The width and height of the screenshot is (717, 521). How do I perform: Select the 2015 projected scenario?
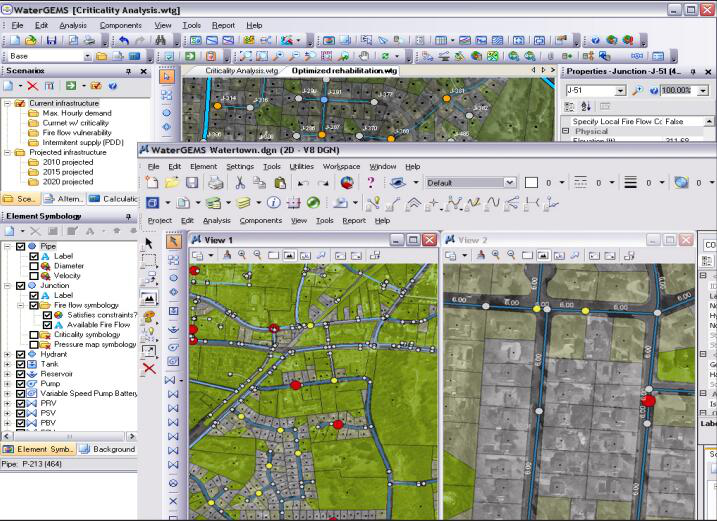[68, 172]
